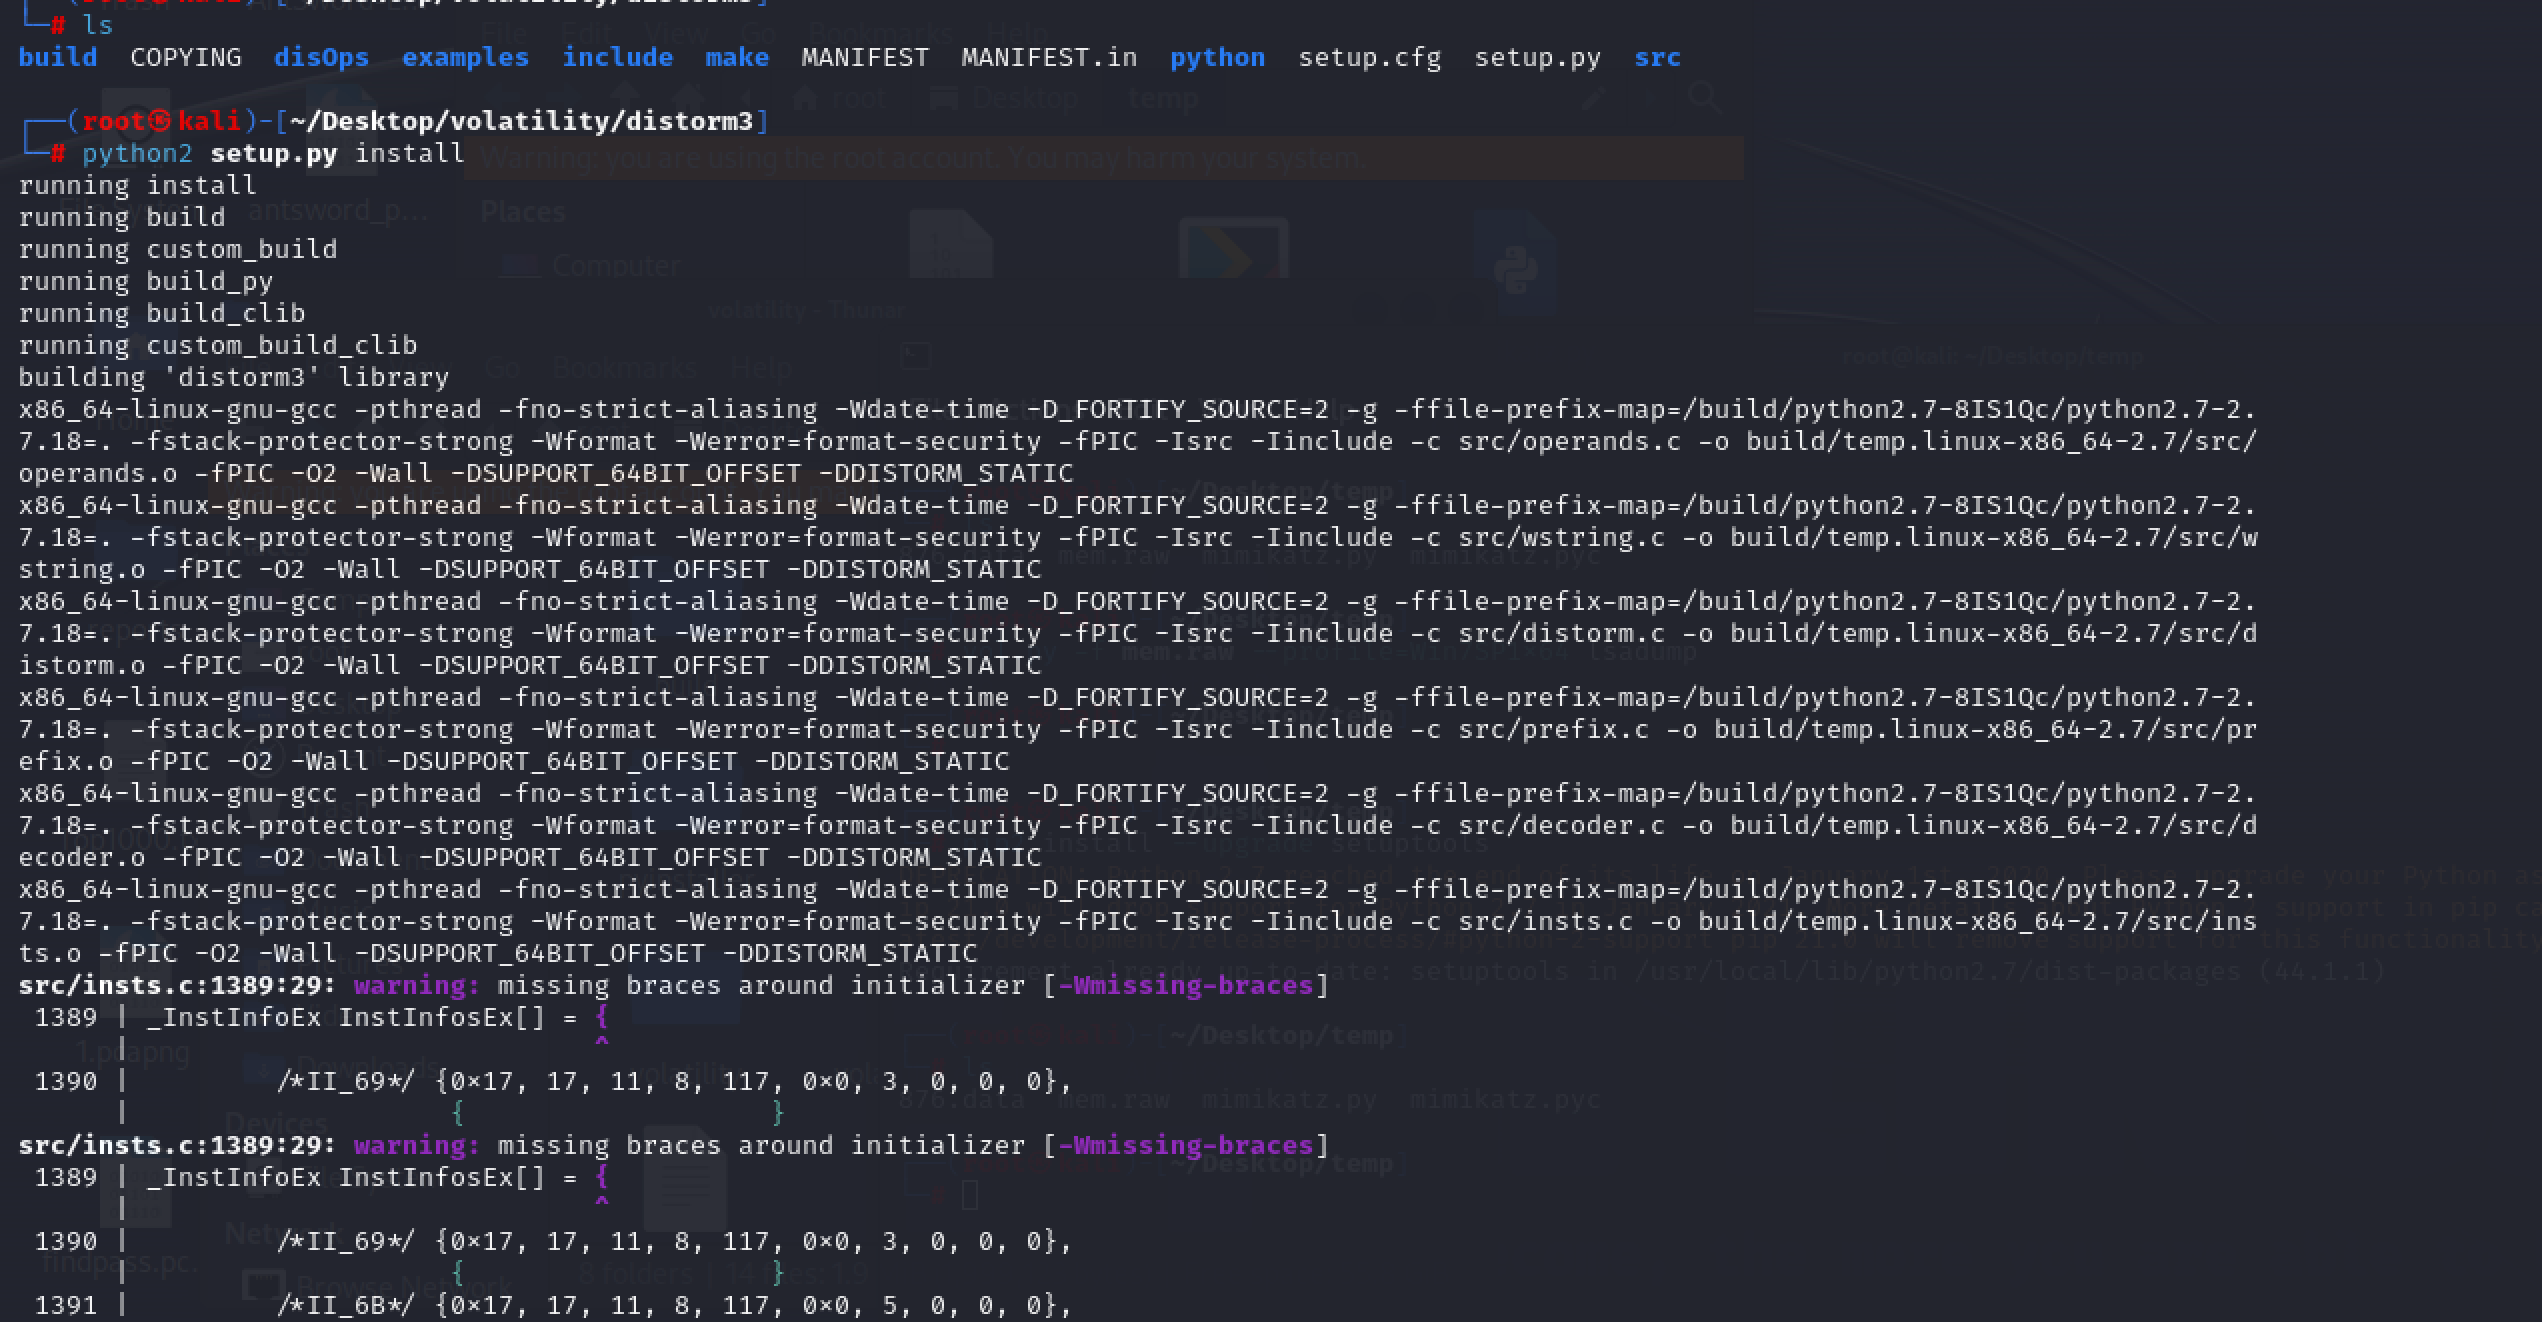Image resolution: width=2542 pixels, height=1322 pixels.
Task: Click the 'src' directory in listing
Action: (1657, 58)
